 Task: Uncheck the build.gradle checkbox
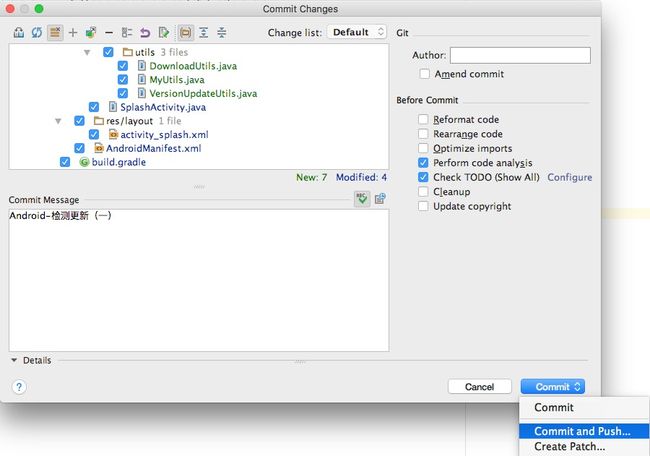(65, 162)
